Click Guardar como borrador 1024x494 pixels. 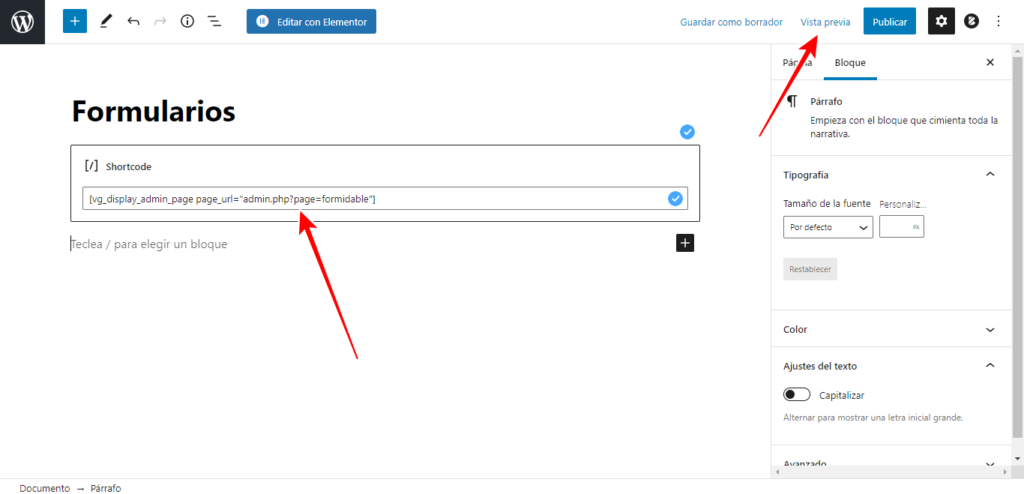click(x=731, y=21)
